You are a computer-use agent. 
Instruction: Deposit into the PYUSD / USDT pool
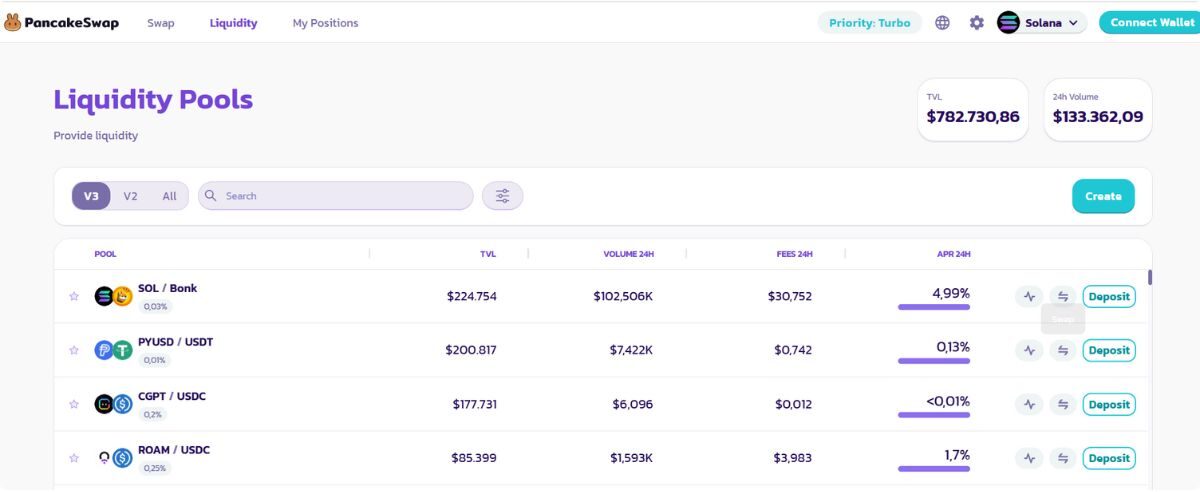tap(1109, 350)
